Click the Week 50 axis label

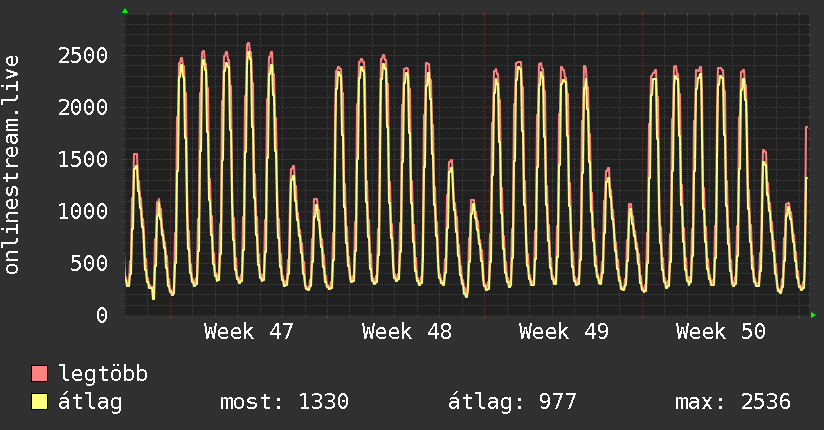click(720, 332)
